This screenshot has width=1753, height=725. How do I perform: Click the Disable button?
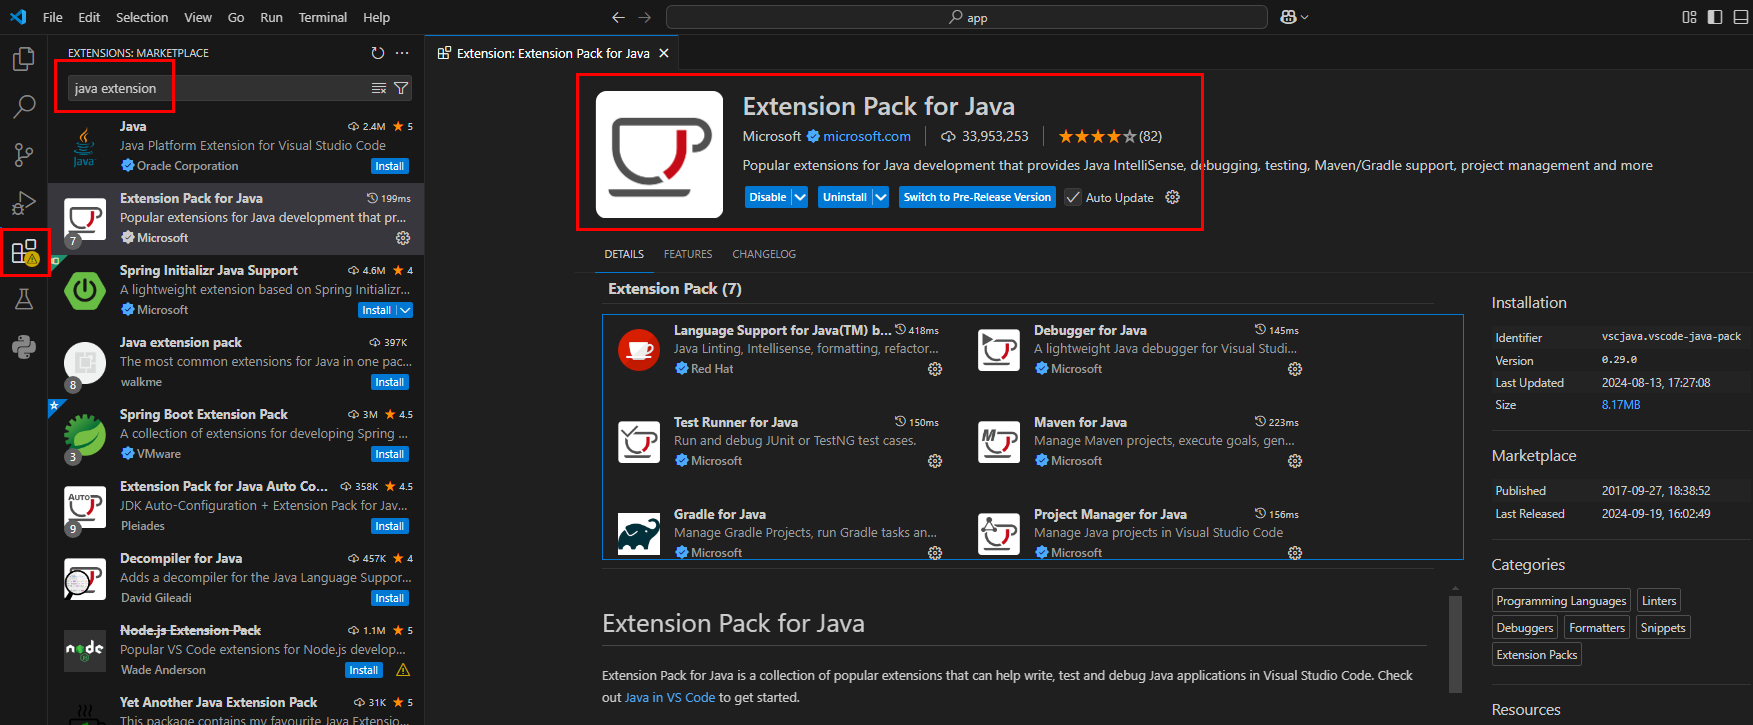coord(768,197)
